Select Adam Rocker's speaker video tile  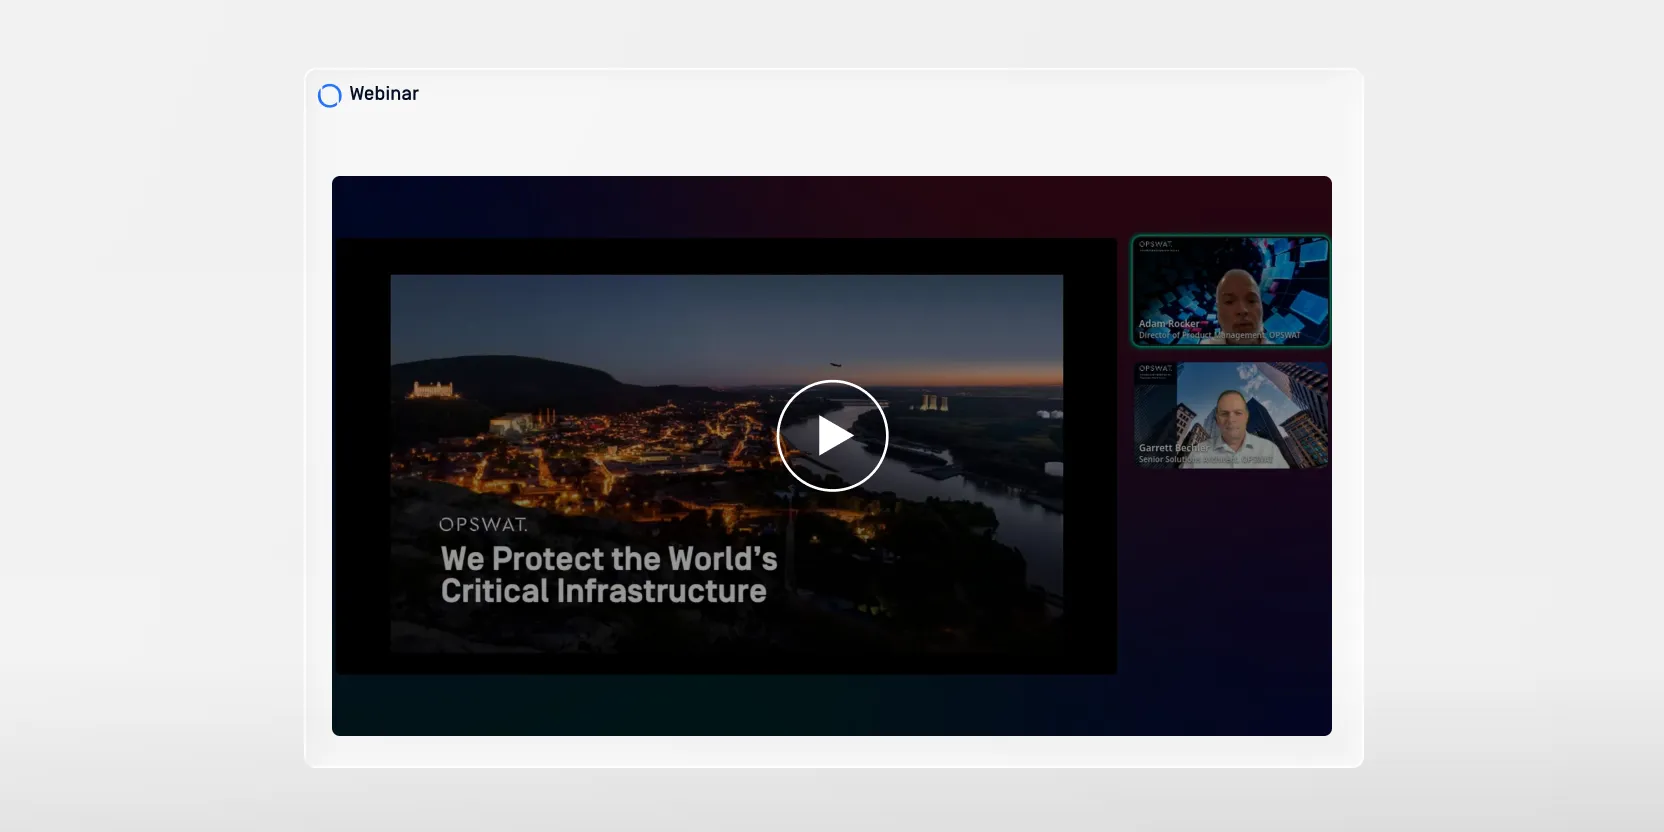pyautogui.click(x=1230, y=291)
